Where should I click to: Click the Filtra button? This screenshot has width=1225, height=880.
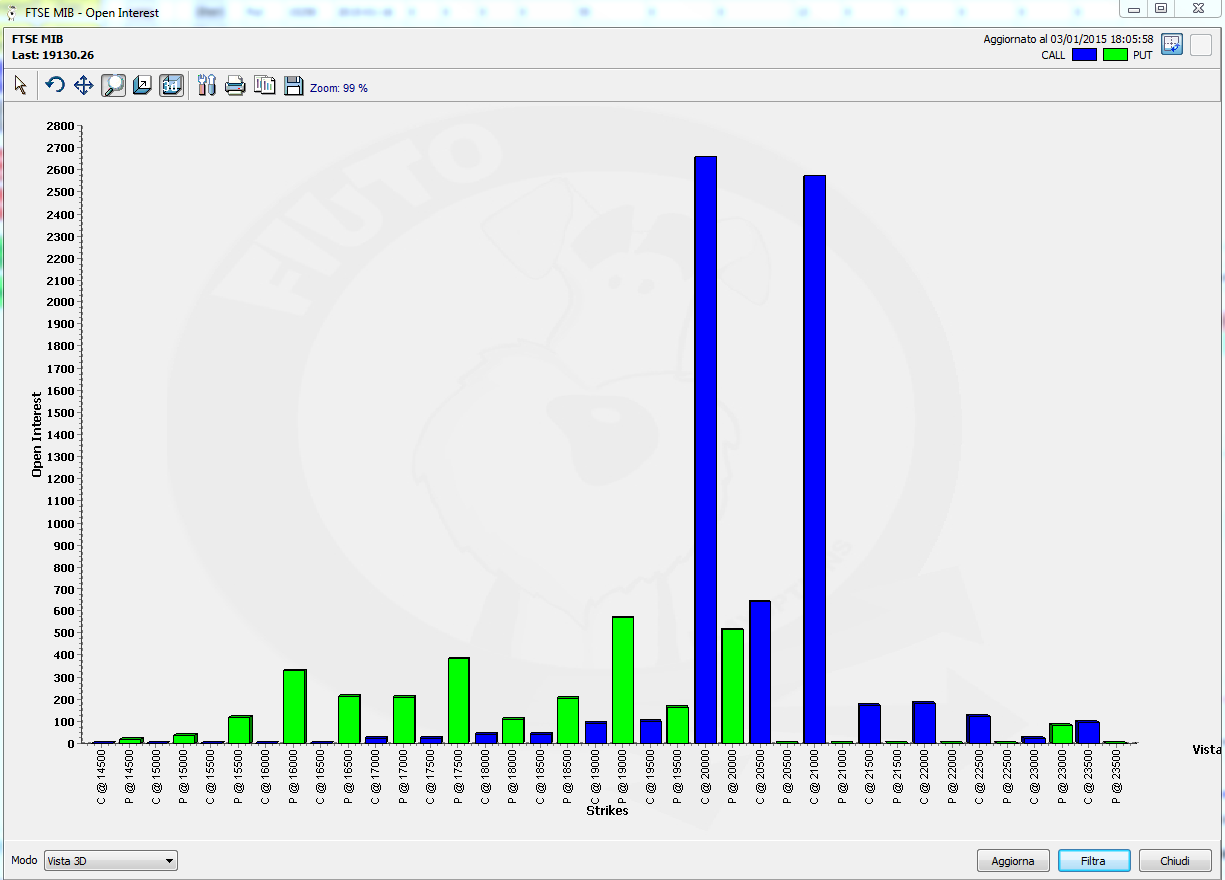pyautogui.click(x=1094, y=860)
